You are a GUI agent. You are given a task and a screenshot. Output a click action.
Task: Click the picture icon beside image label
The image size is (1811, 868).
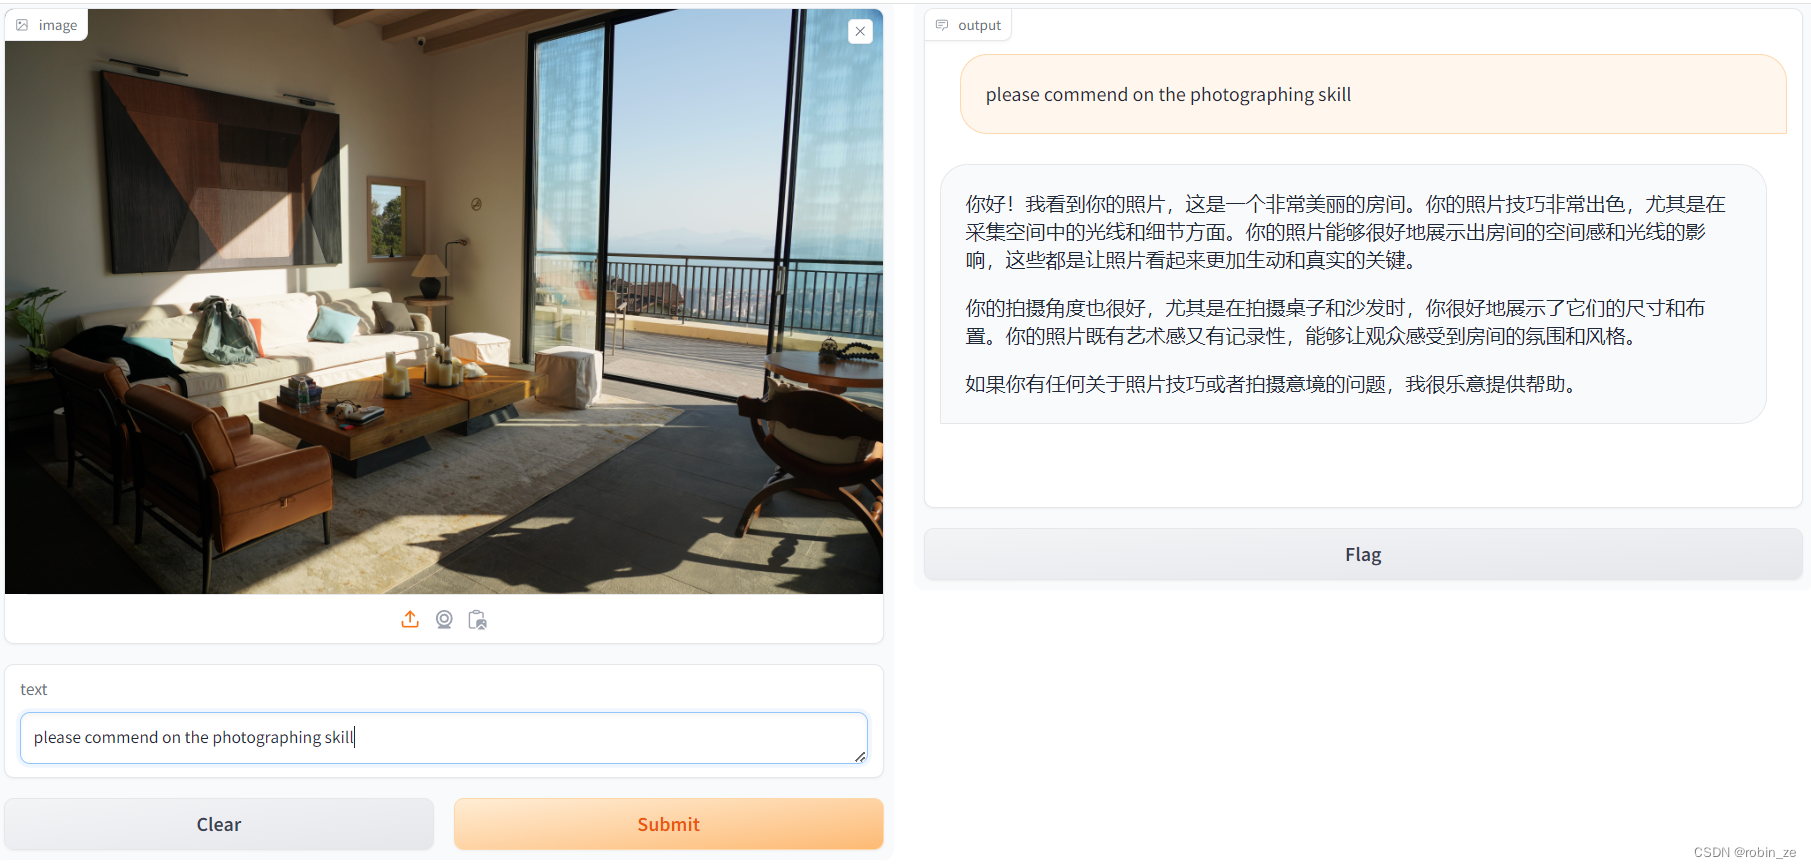(x=22, y=25)
